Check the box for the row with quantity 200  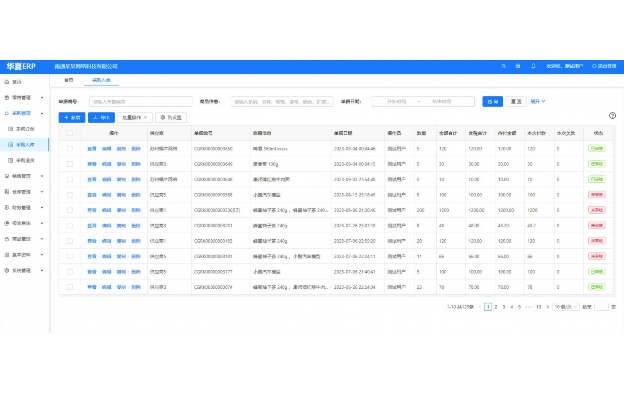click(70, 210)
